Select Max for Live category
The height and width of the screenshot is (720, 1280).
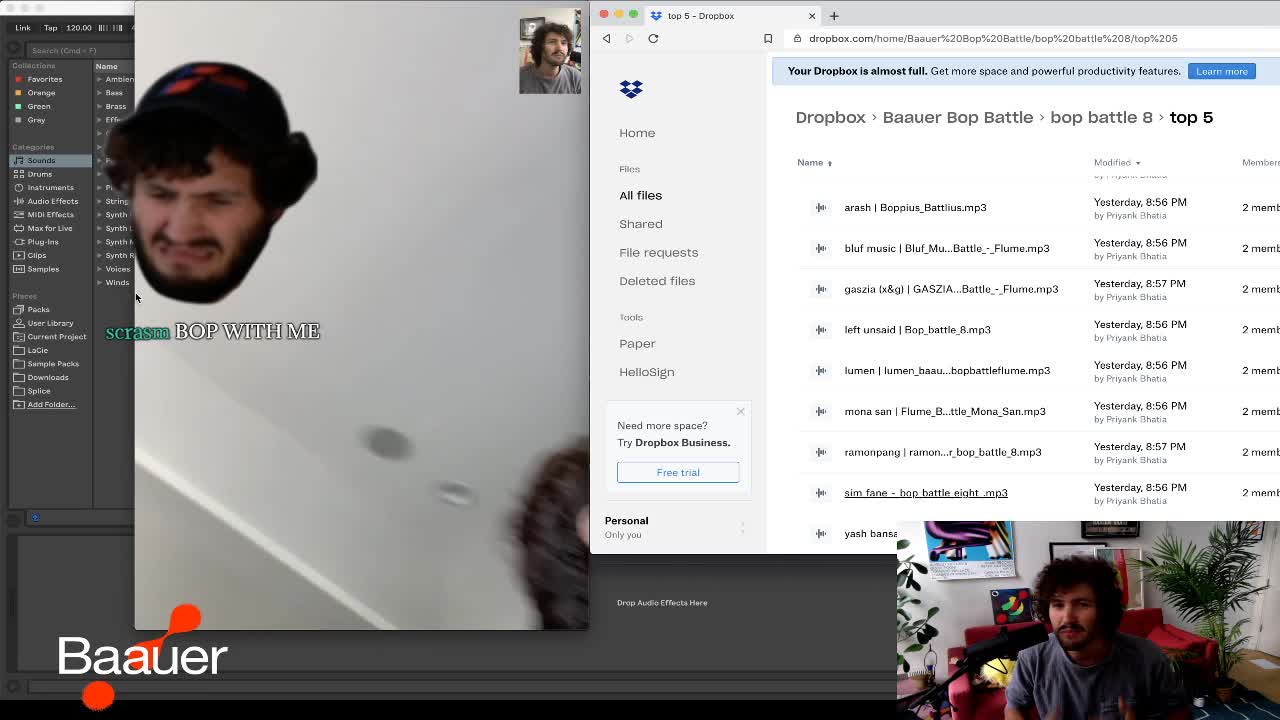[49, 228]
